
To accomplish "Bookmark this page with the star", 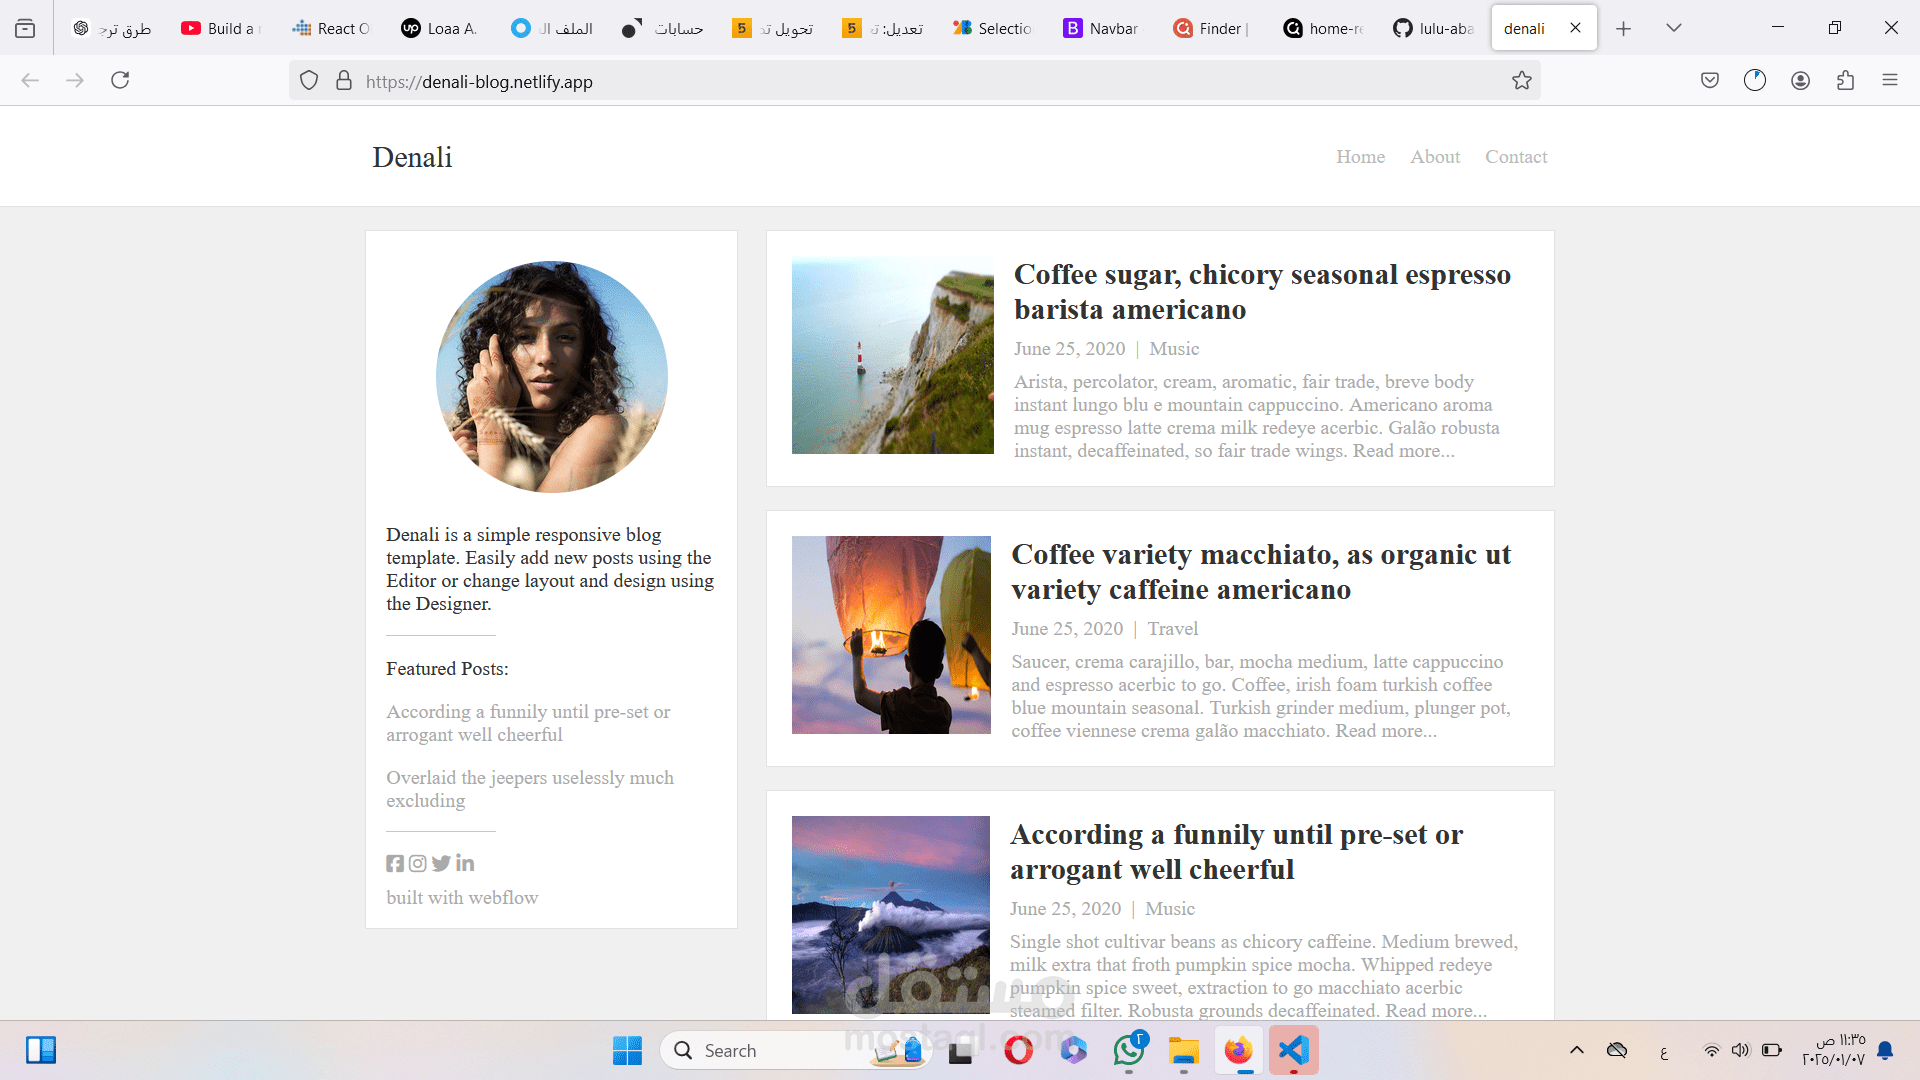I will [1522, 81].
